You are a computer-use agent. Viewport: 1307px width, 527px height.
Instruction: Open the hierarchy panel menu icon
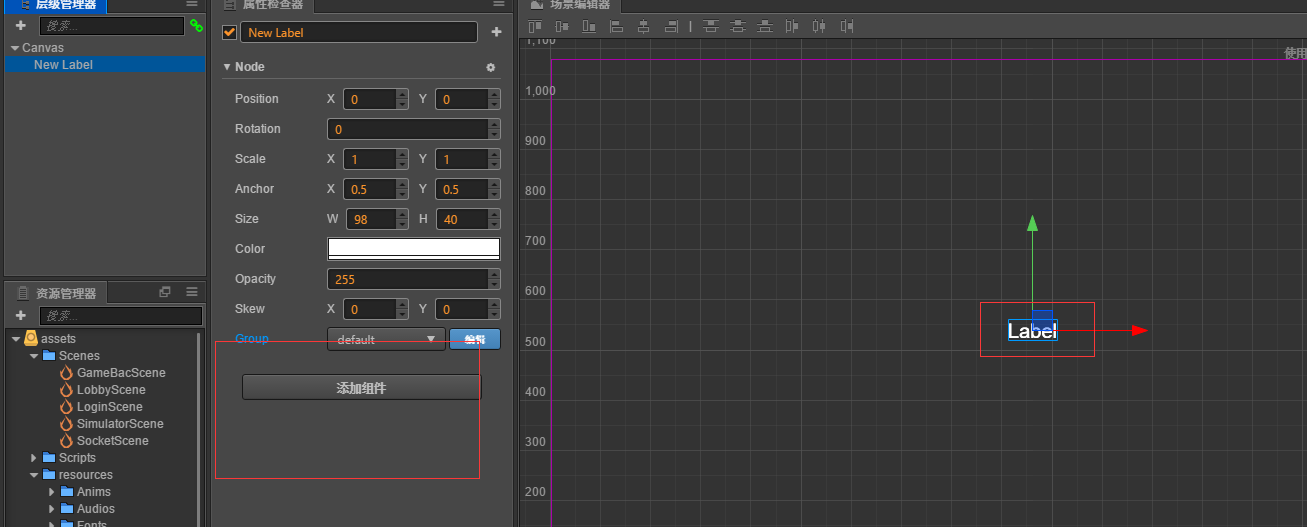192,4
